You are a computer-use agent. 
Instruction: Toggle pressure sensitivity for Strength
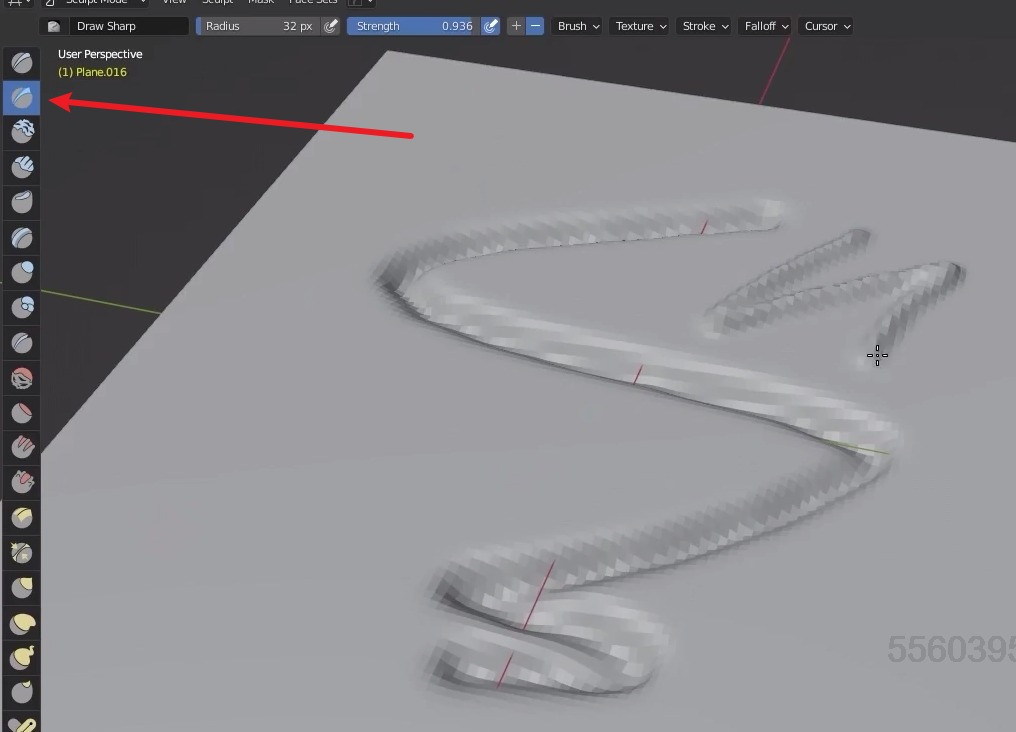coord(491,26)
